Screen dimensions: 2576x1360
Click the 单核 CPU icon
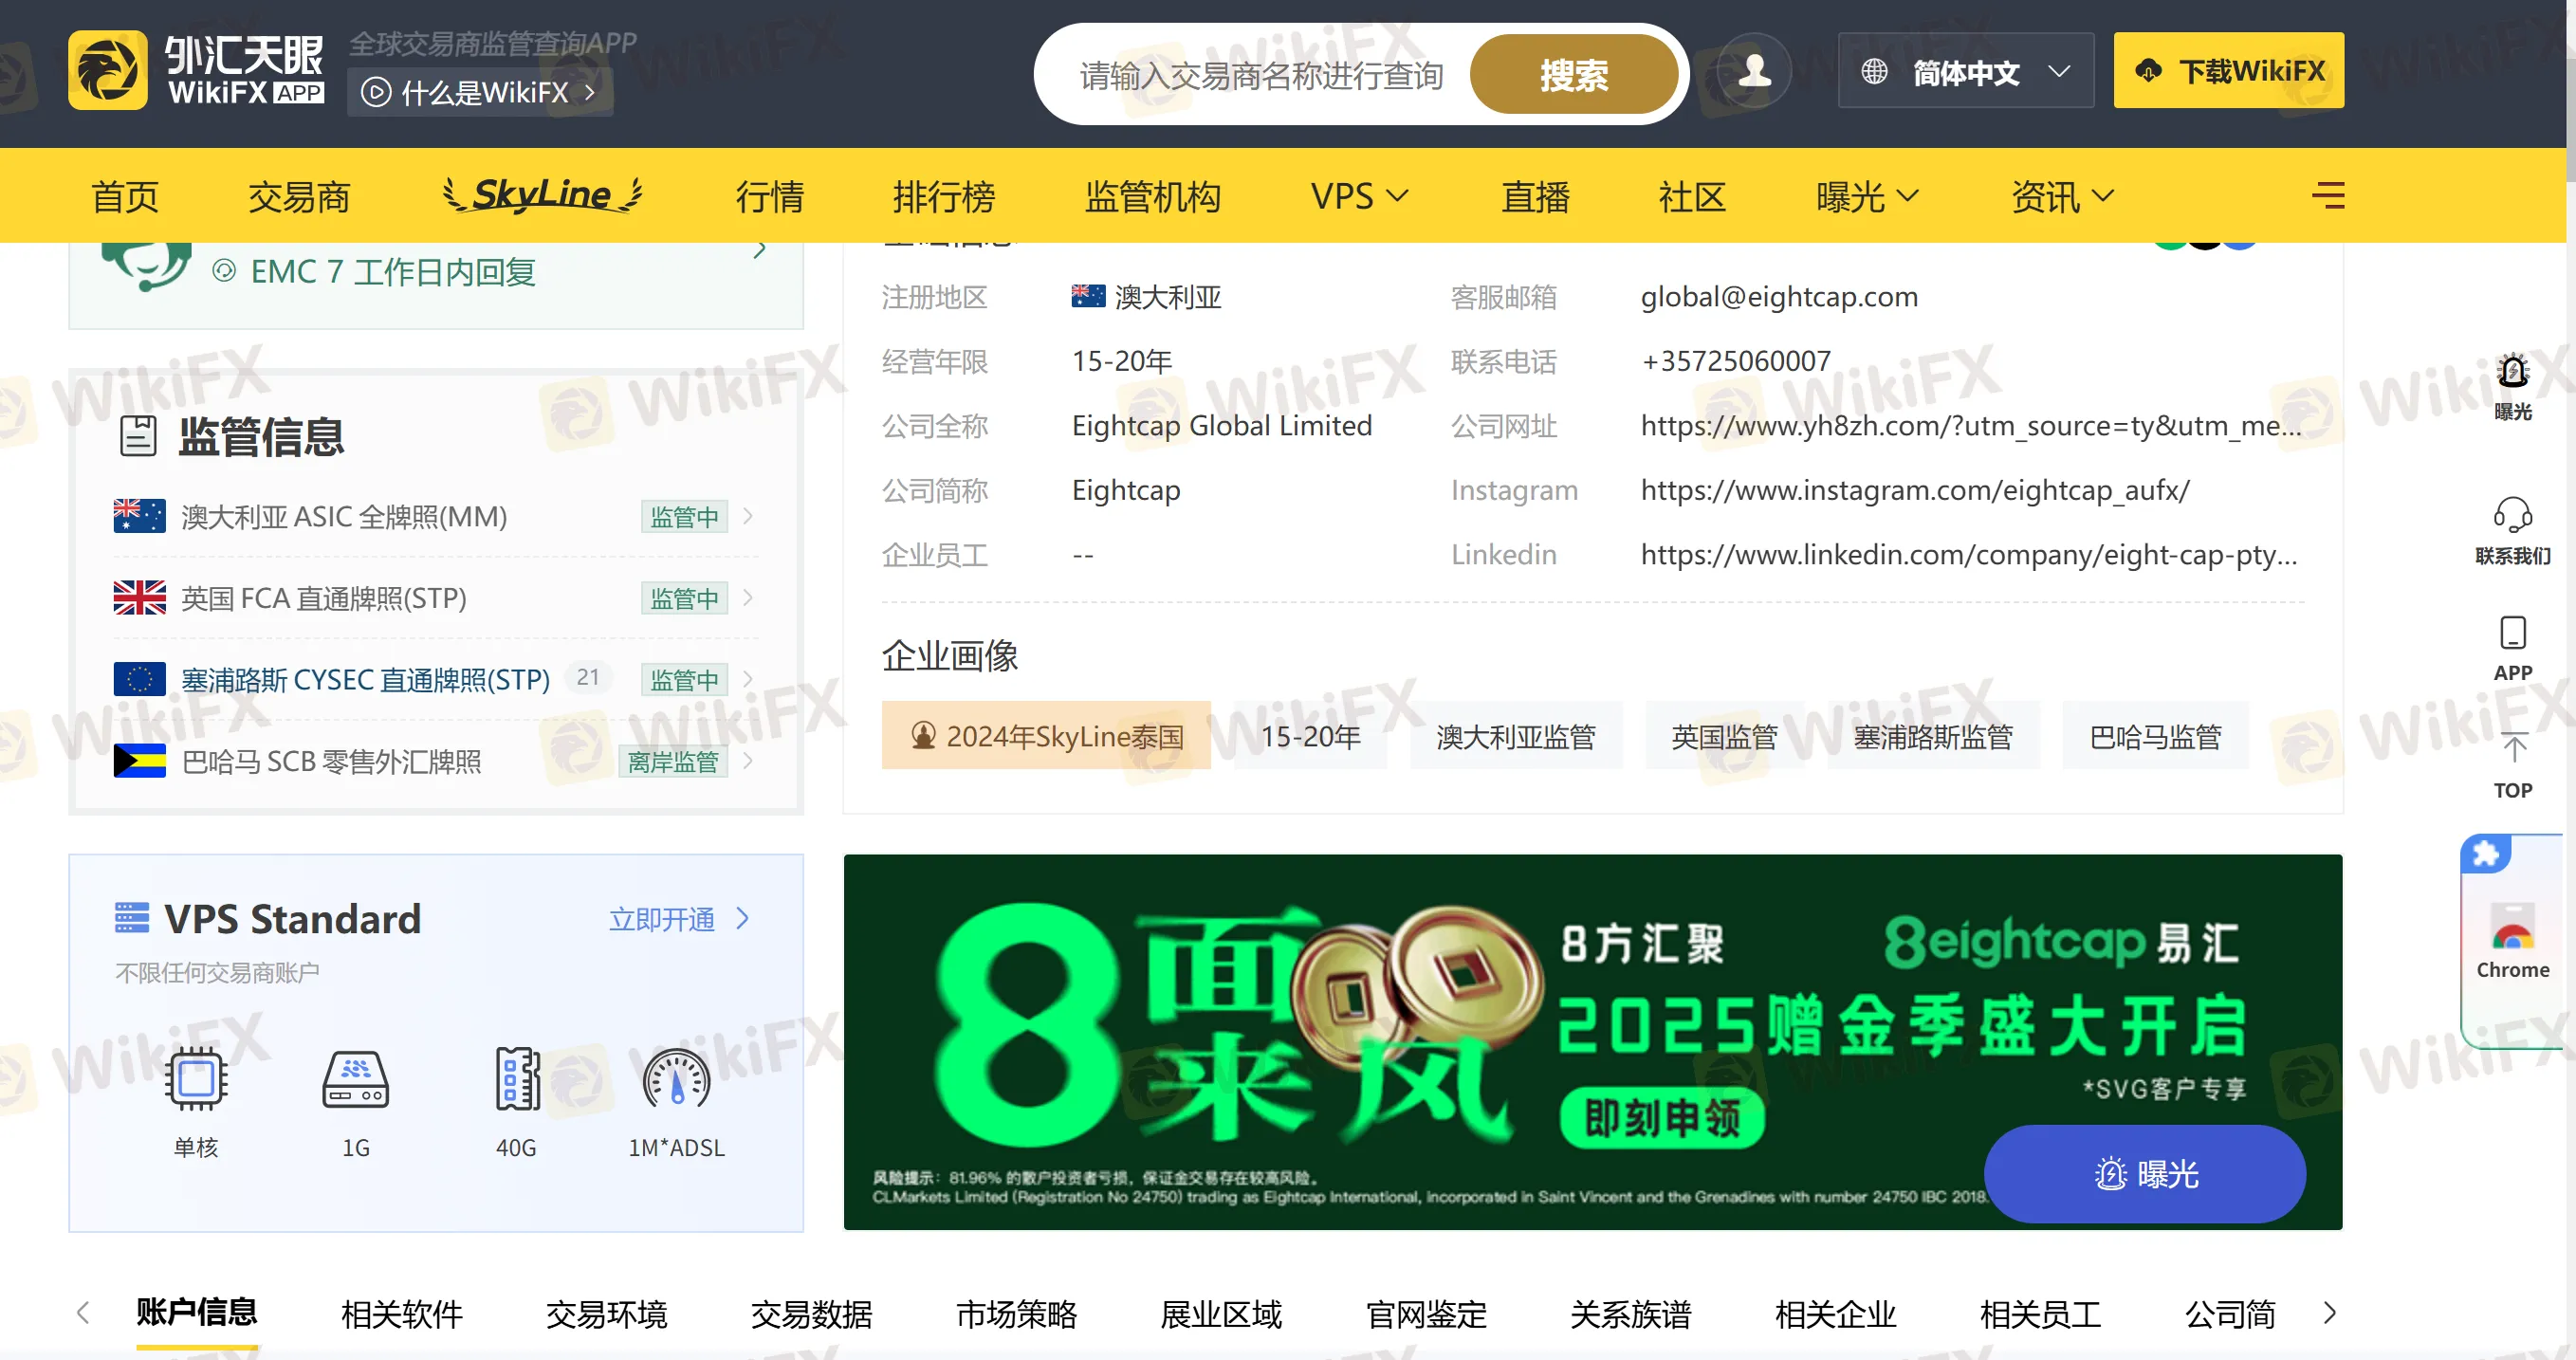tap(196, 1079)
